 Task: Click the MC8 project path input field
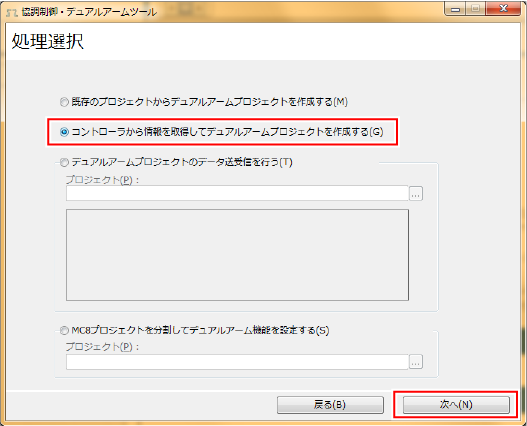click(x=237, y=362)
